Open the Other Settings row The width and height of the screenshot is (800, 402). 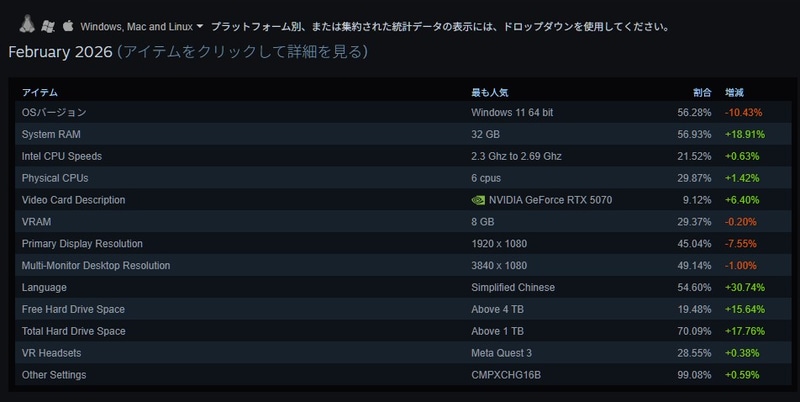[x=54, y=375]
